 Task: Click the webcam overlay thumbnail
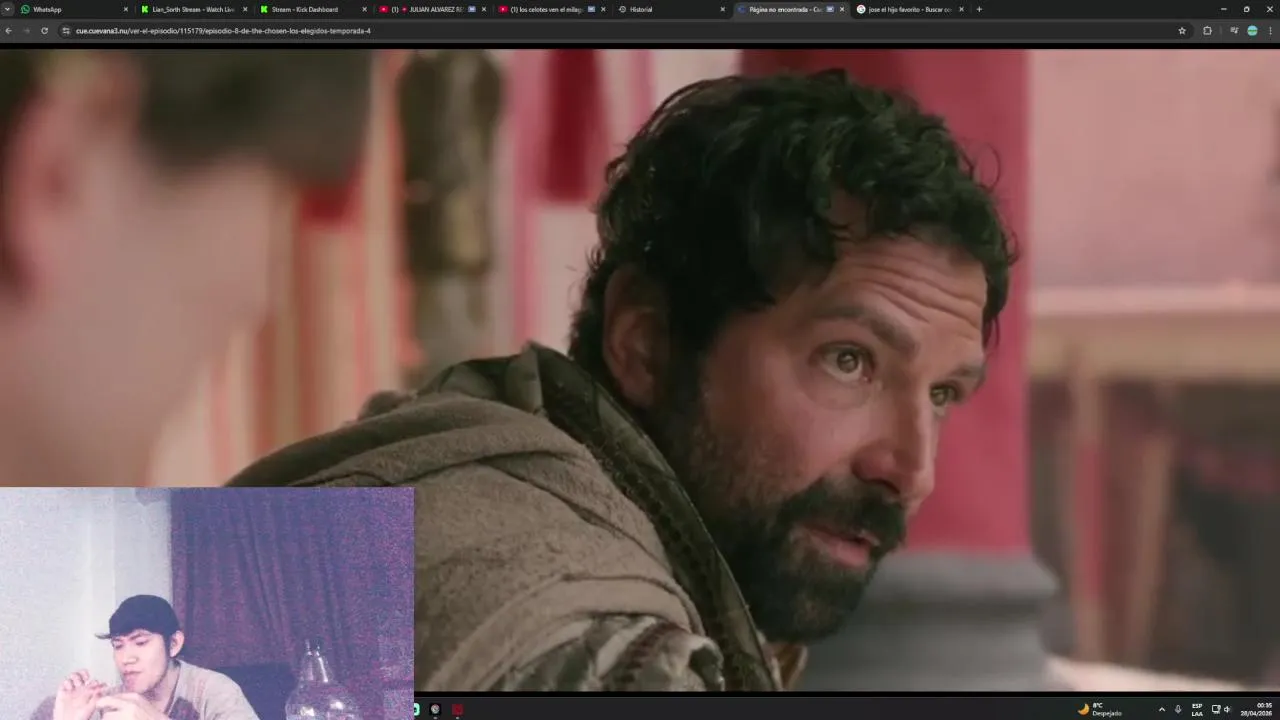(x=207, y=604)
